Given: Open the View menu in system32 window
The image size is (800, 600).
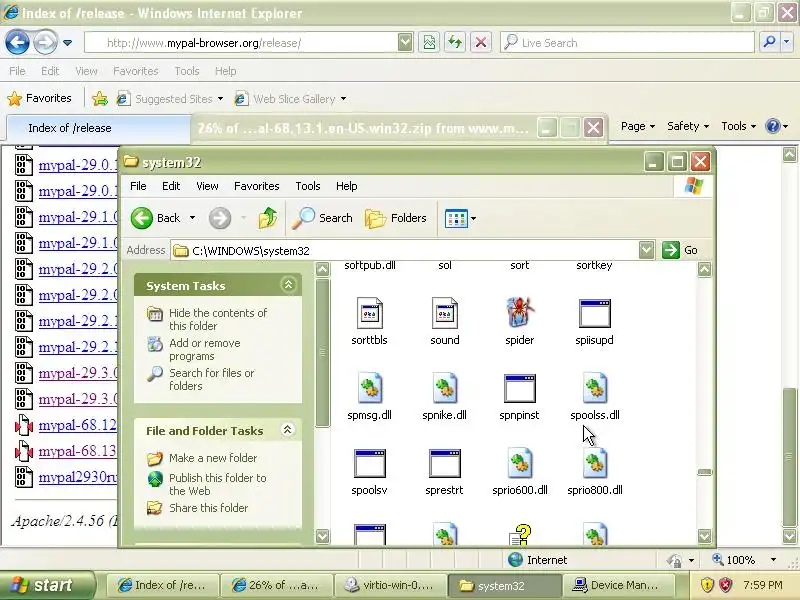Looking at the screenshot, I should (x=207, y=186).
